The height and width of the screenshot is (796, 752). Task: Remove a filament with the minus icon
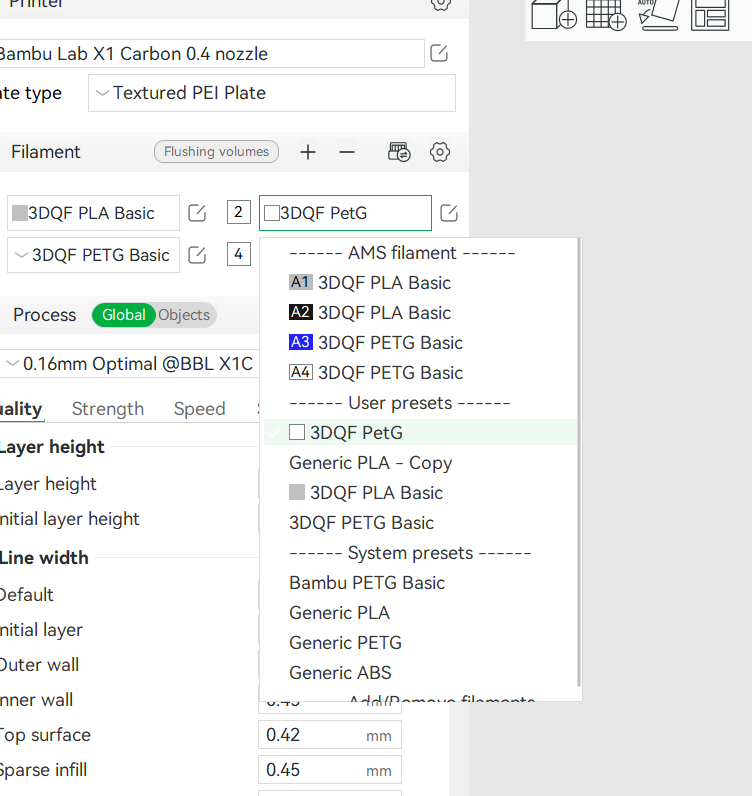(347, 152)
